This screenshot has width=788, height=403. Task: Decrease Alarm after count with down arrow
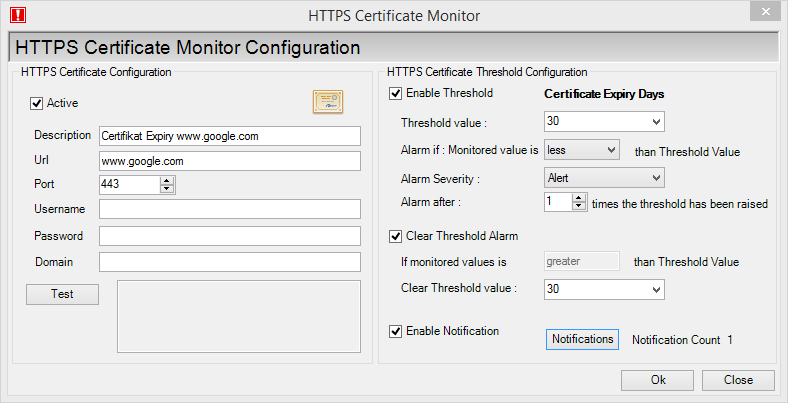point(579,206)
